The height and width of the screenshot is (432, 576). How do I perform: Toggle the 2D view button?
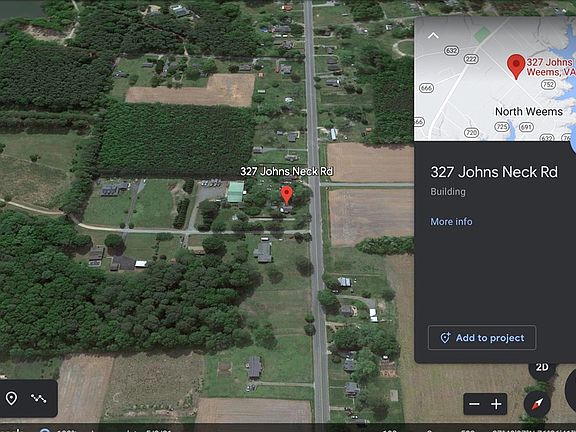tap(542, 368)
